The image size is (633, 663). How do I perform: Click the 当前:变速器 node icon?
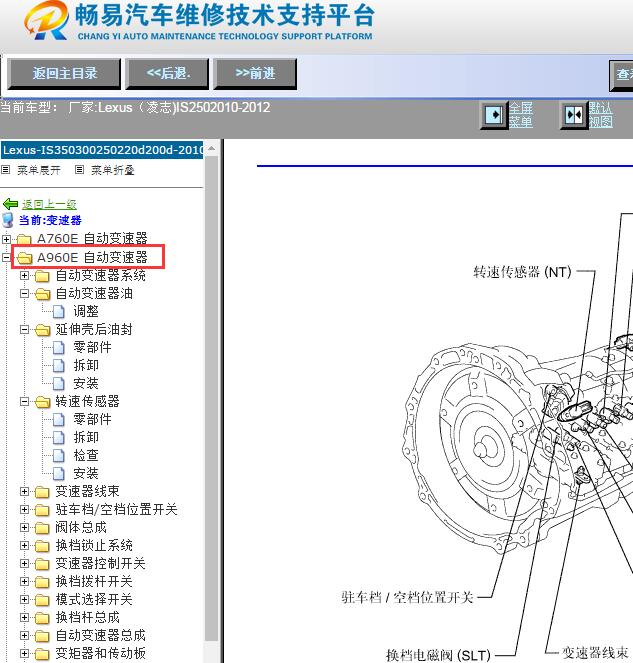click(8, 220)
